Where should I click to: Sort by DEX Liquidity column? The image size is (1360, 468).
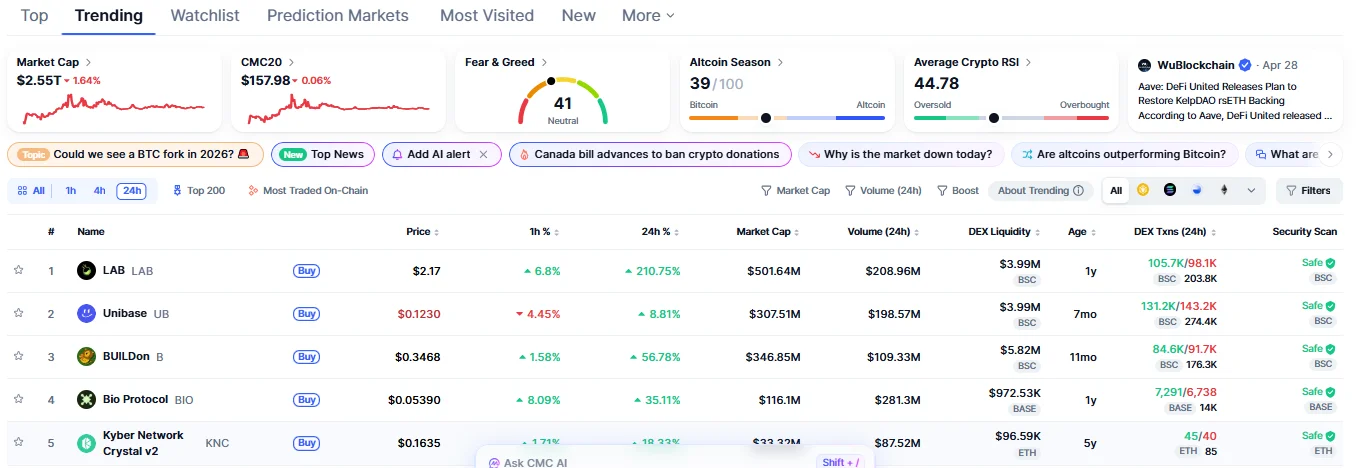pyautogui.click(x=1005, y=231)
